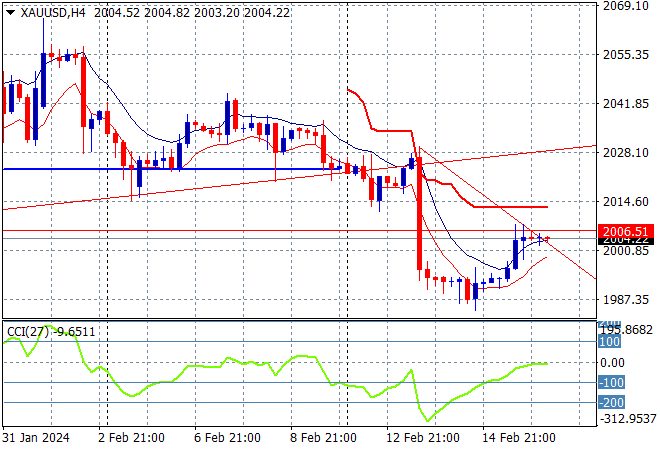Click the CCI 100 level tag
660x450 pixels.
point(609,341)
